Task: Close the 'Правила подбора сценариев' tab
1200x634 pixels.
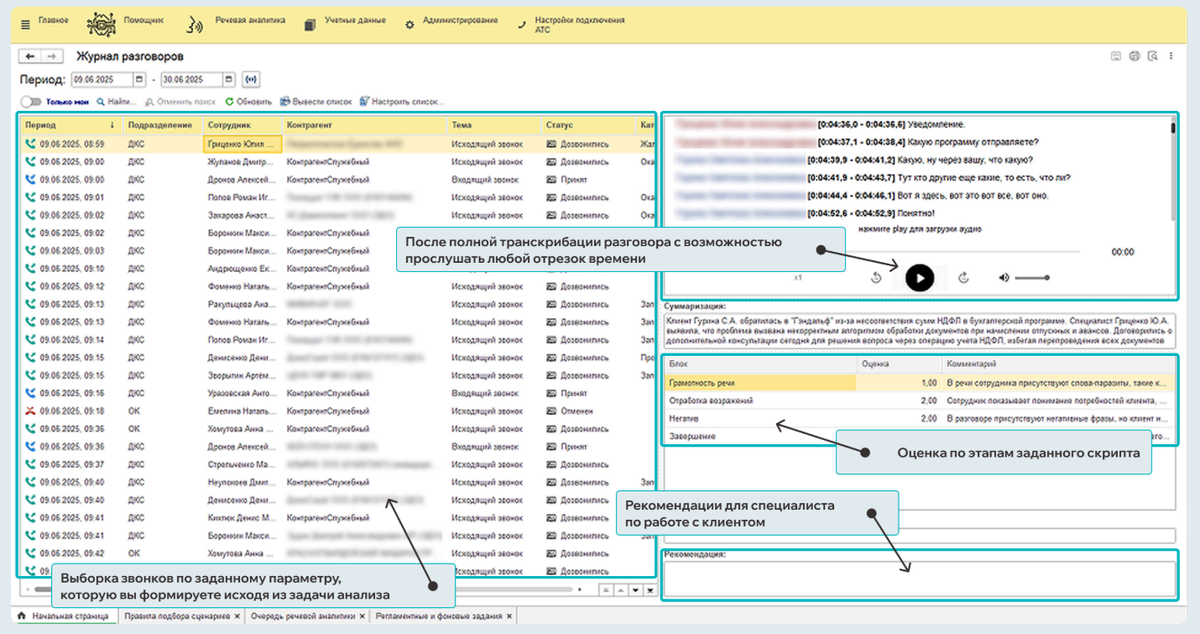Action: click(x=237, y=616)
